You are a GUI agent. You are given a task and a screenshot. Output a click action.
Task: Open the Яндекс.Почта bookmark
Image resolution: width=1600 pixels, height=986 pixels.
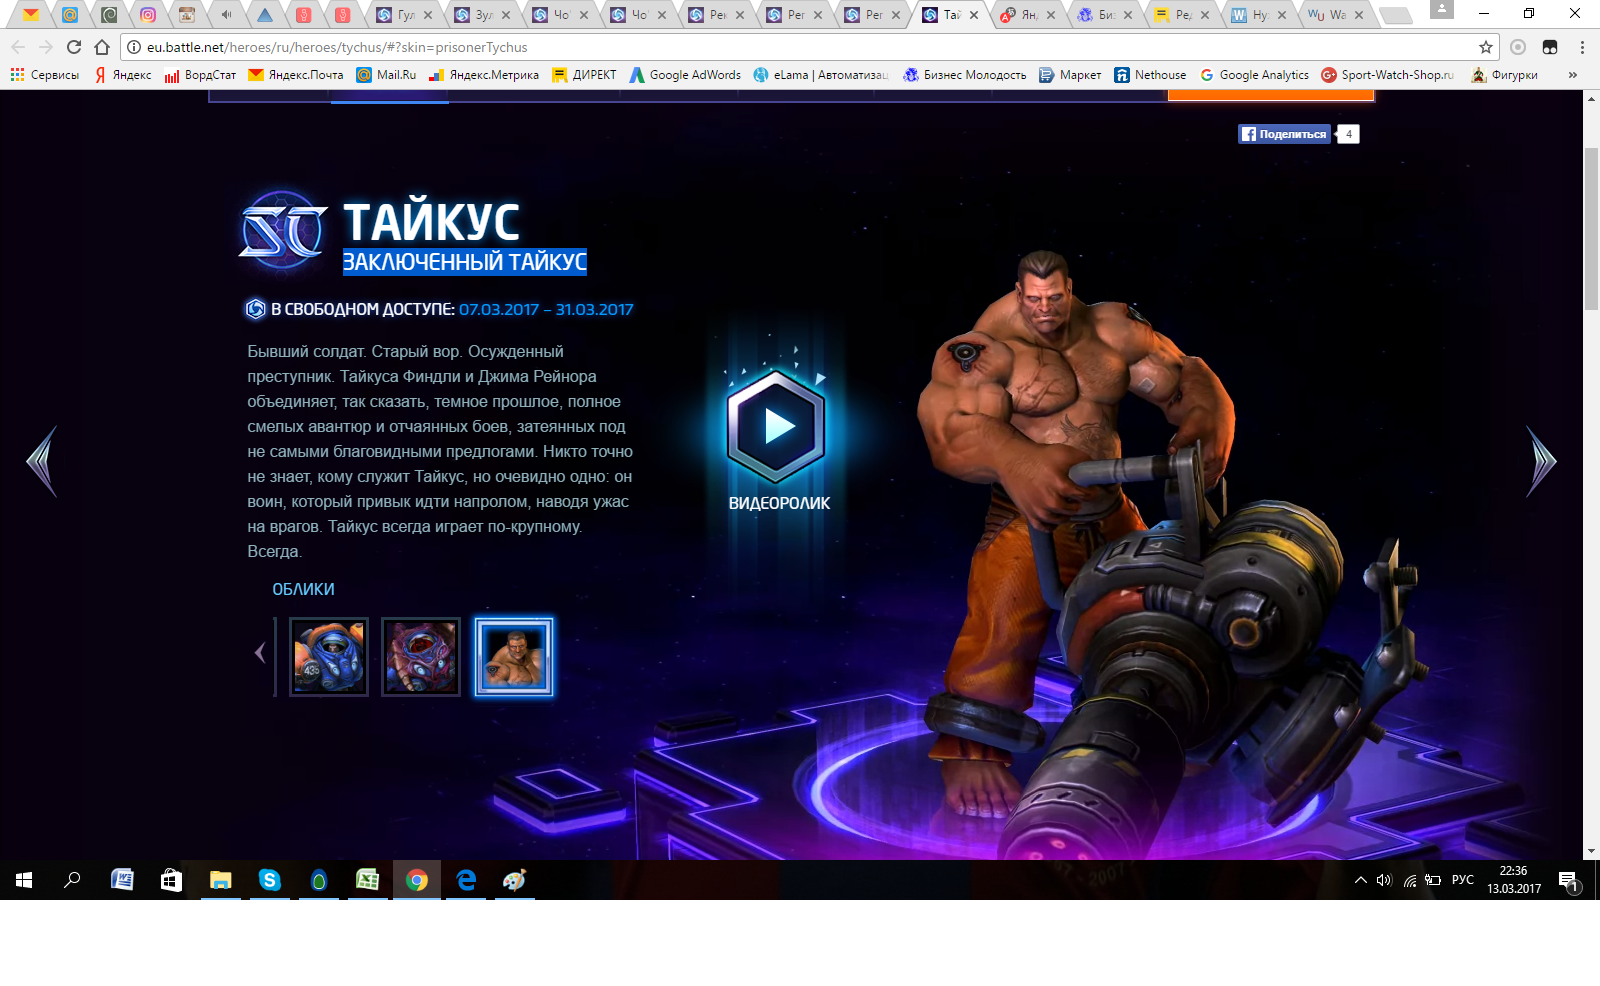click(296, 75)
